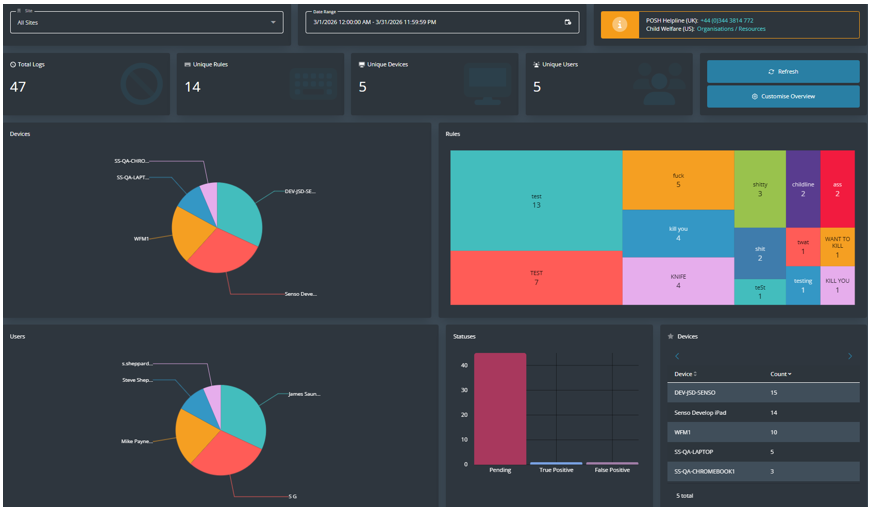
Task: Sort the table by Count column header
Action: [780, 374]
